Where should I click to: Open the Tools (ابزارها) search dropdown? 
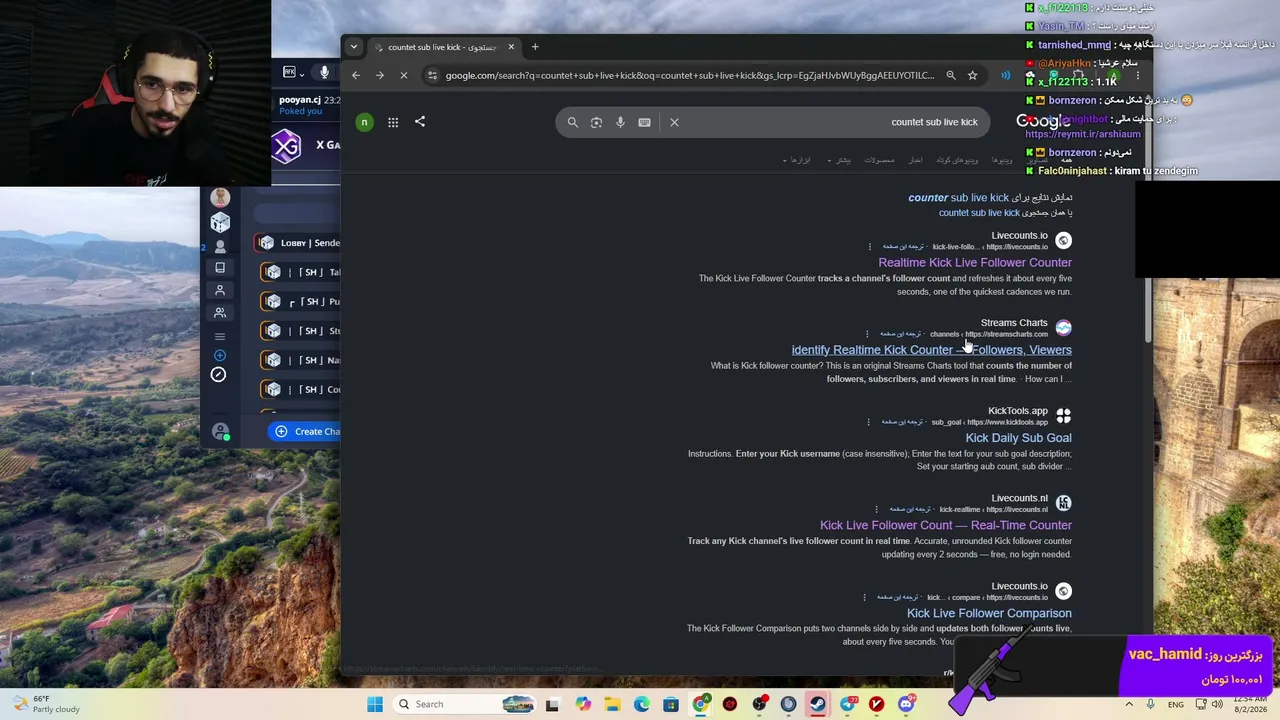coord(798,160)
